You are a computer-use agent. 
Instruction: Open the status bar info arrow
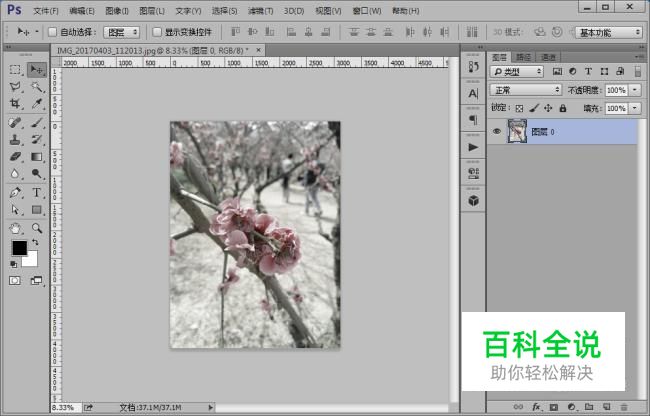210,408
